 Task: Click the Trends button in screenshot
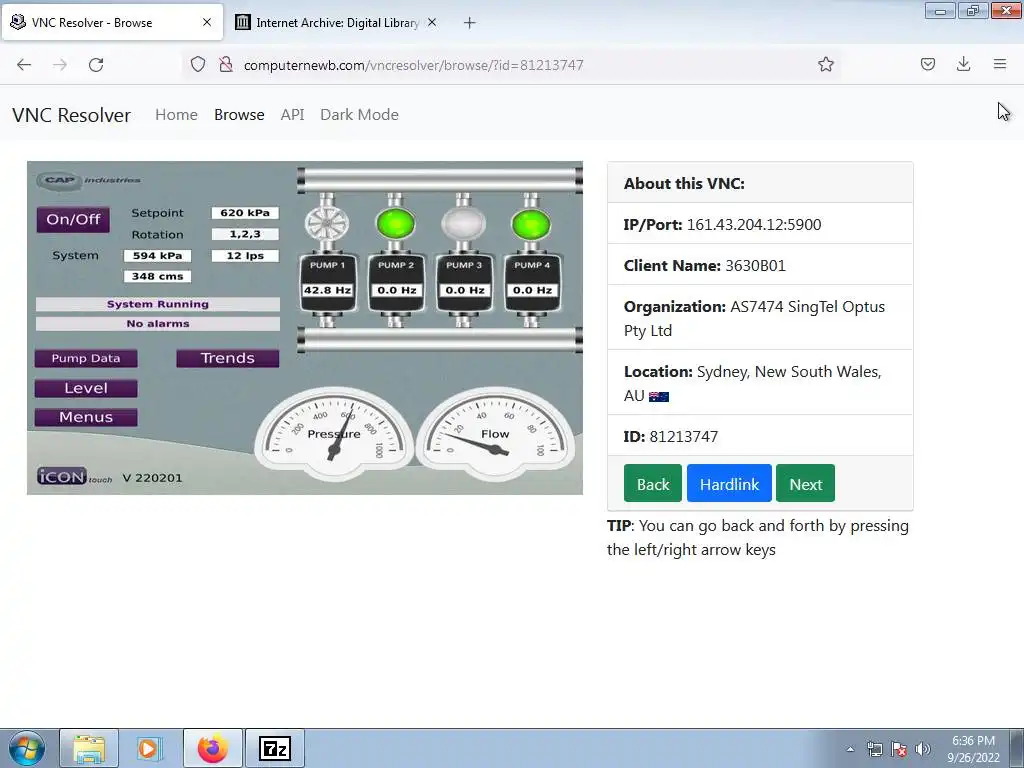[227, 359]
